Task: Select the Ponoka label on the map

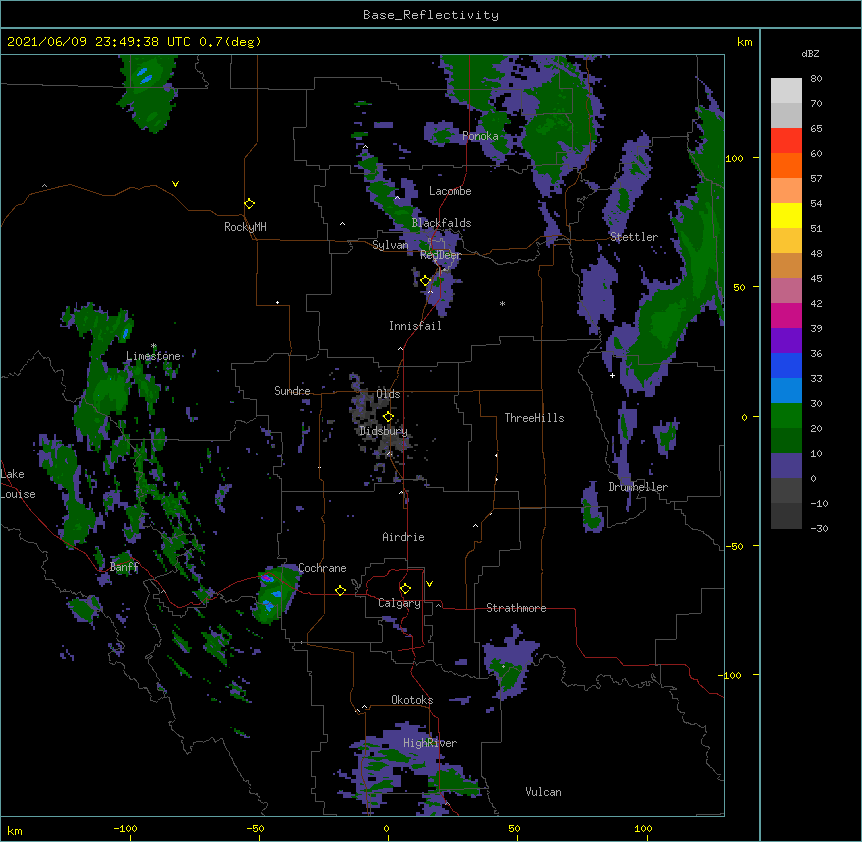Action: (480, 136)
